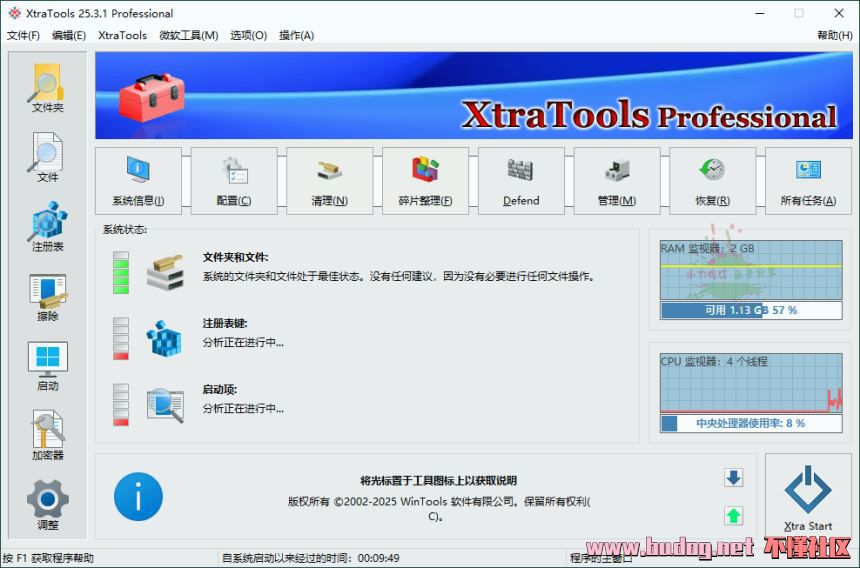860x568 pixels.
Task: Open the 碎片整理 defrag tab
Action: point(425,181)
